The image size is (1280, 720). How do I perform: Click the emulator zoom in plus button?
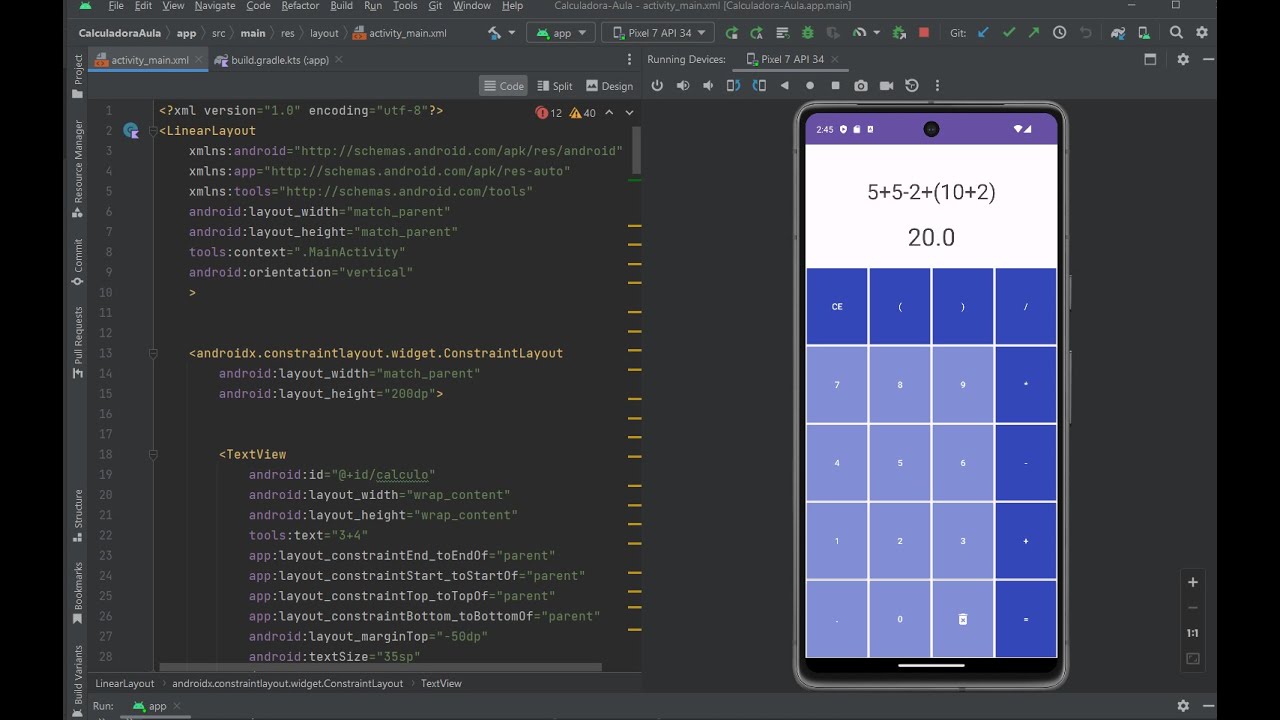(1193, 582)
